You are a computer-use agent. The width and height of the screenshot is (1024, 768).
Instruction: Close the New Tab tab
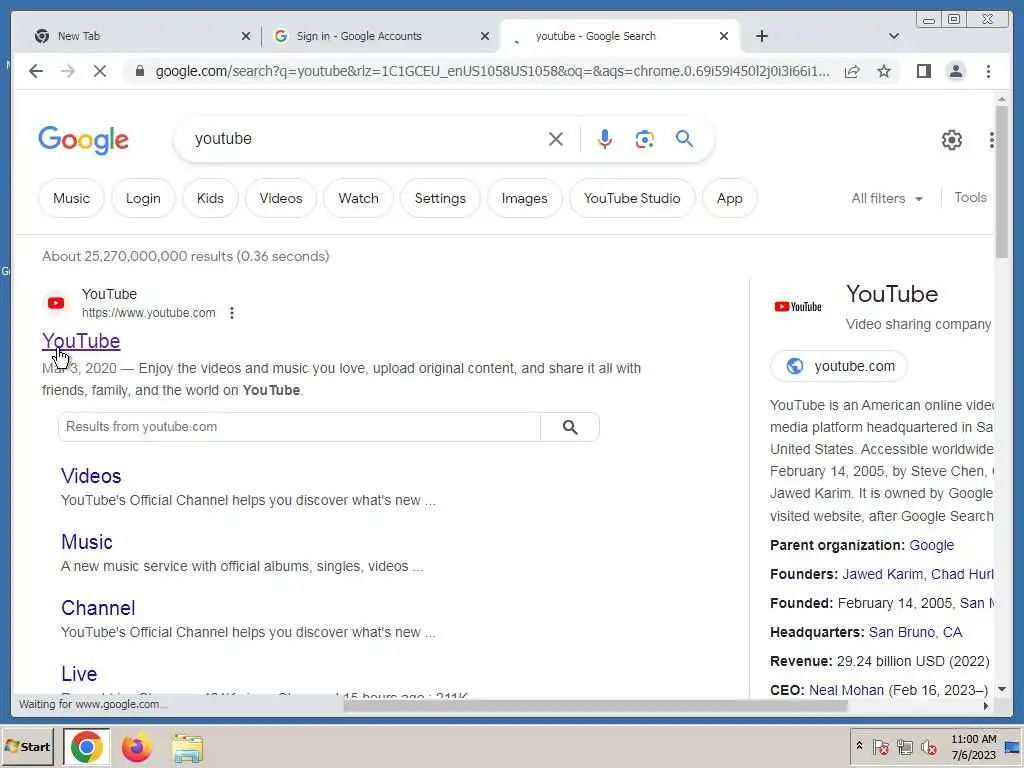(246, 36)
